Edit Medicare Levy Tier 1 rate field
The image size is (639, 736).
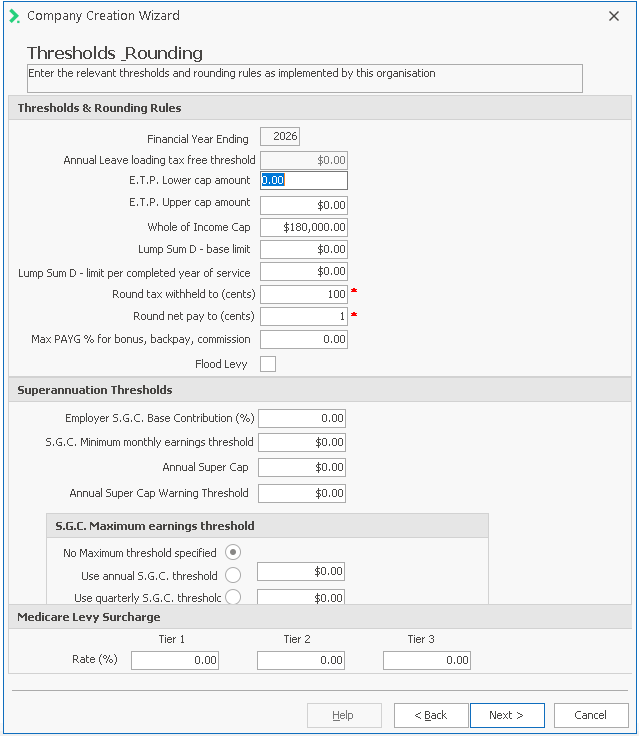(x=175, y=660)
